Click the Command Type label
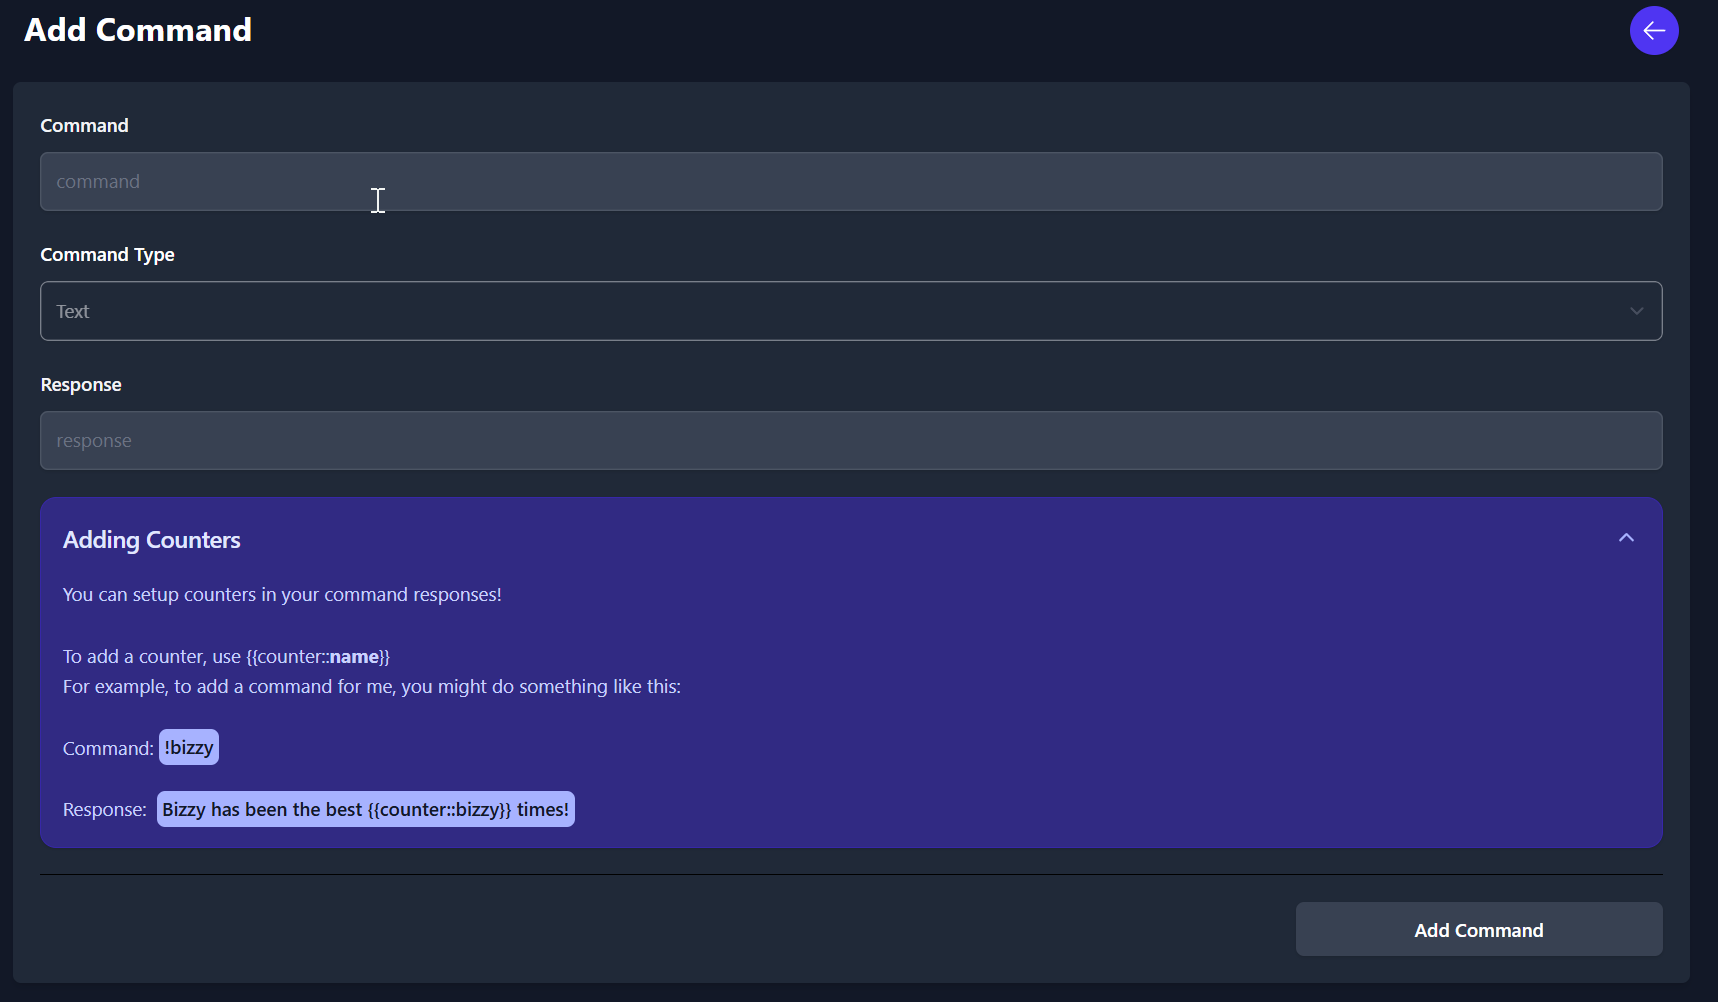The width and height of the screenshot is (1718, 1002). (x=107, y=254)
